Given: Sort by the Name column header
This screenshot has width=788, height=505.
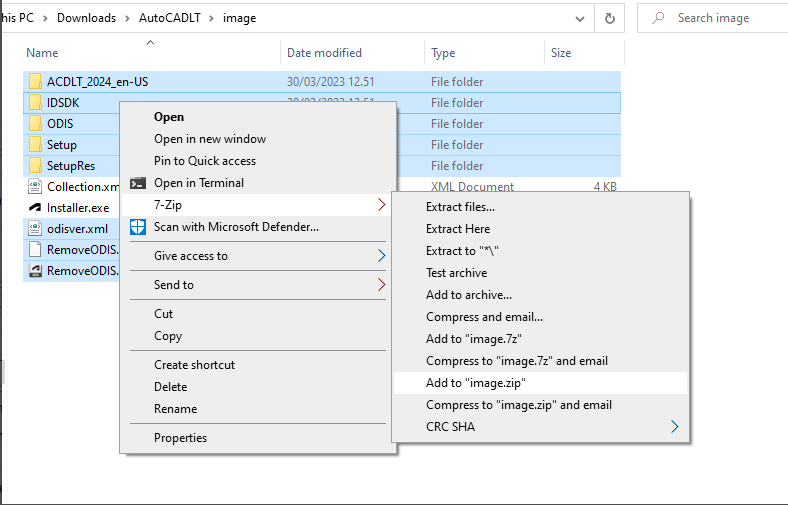Looking at the screenshot, I should click(x=42, y=53).
